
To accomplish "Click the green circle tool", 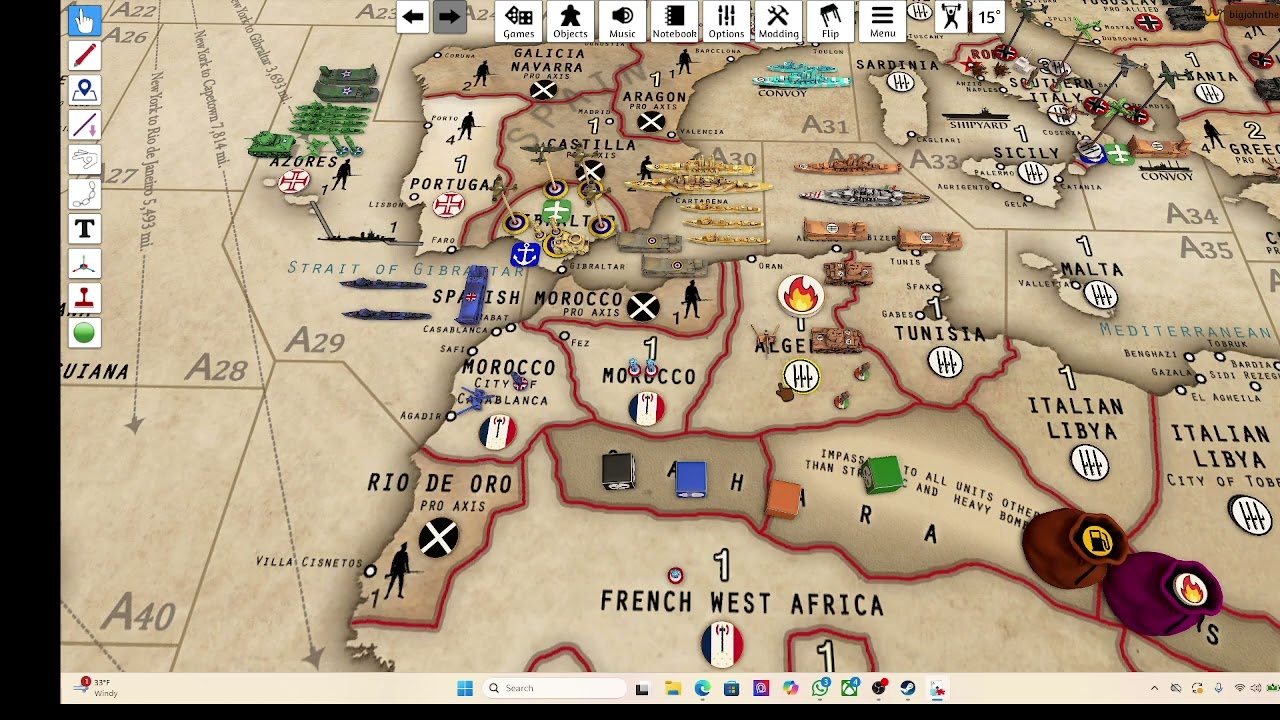I will pos(84,333).
